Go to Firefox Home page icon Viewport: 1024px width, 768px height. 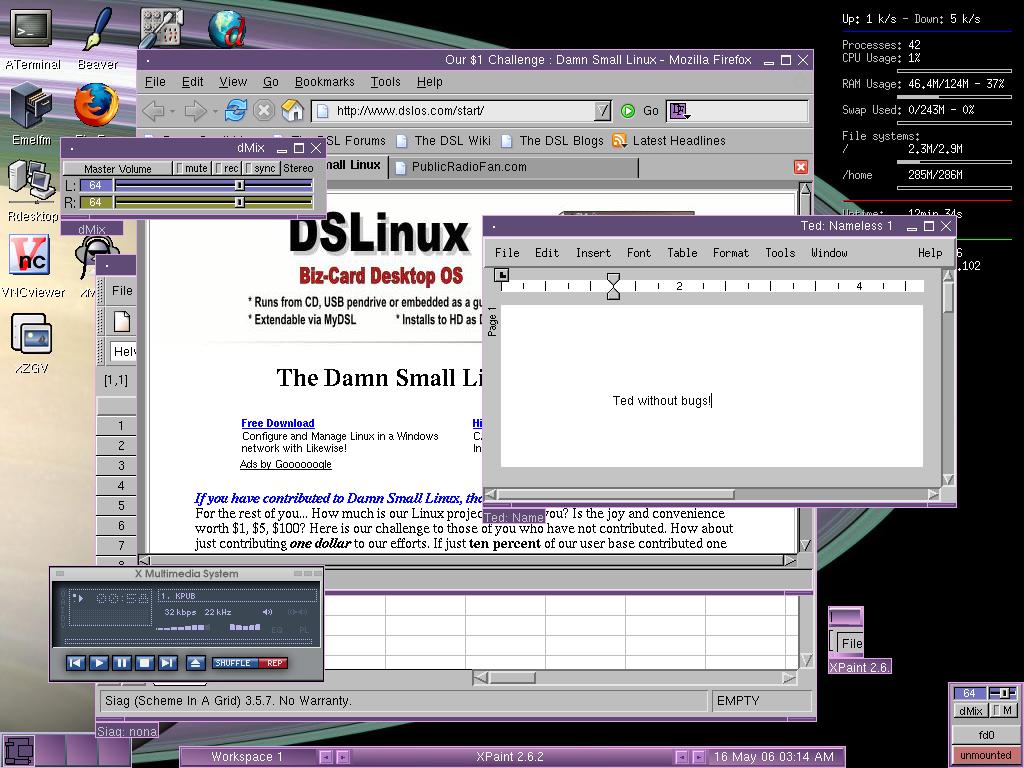click(x=293, y=110)
